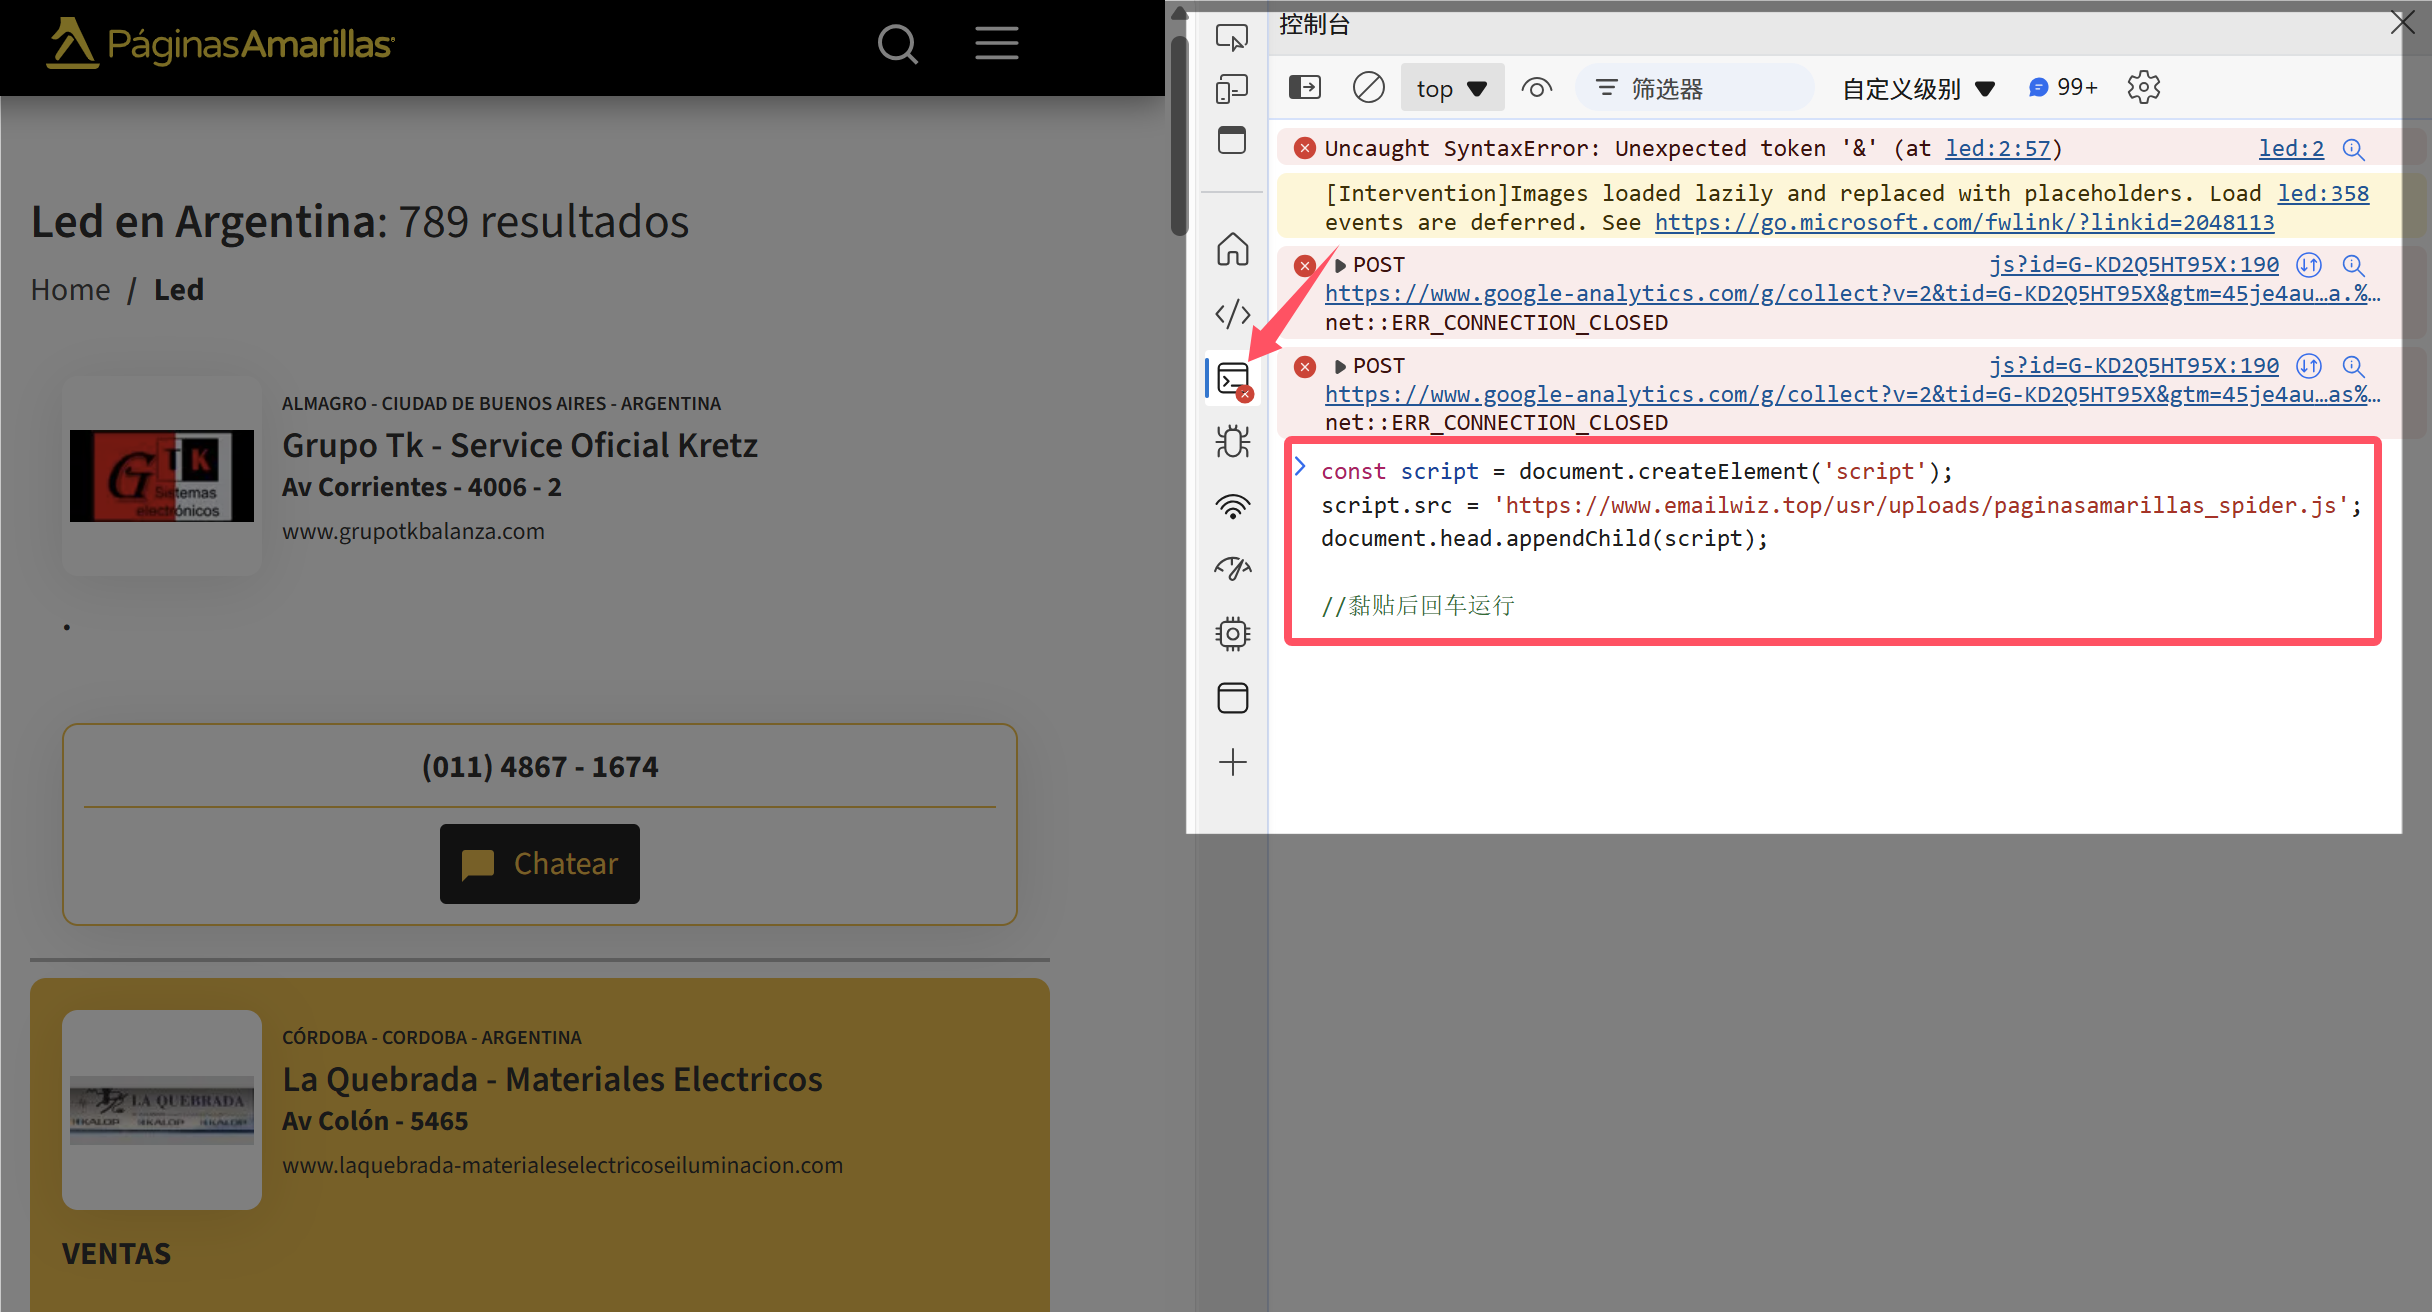Click the PáginasAmarillas logo

click(221, 44)
